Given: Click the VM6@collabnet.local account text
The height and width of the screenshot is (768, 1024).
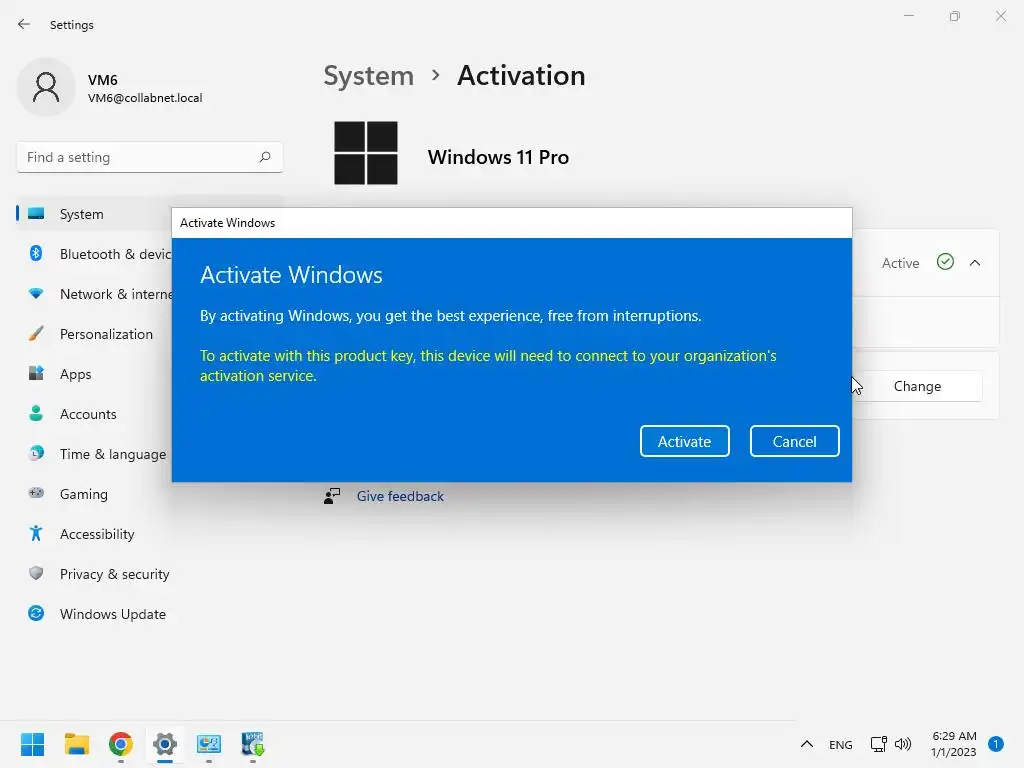Looking at the screenshot, I should point(145,98).
